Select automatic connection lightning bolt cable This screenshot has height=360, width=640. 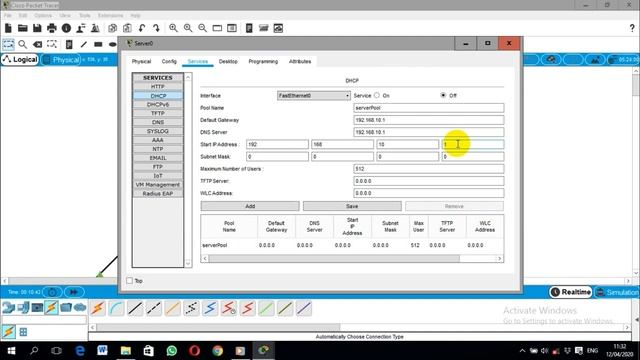point(98,308)
